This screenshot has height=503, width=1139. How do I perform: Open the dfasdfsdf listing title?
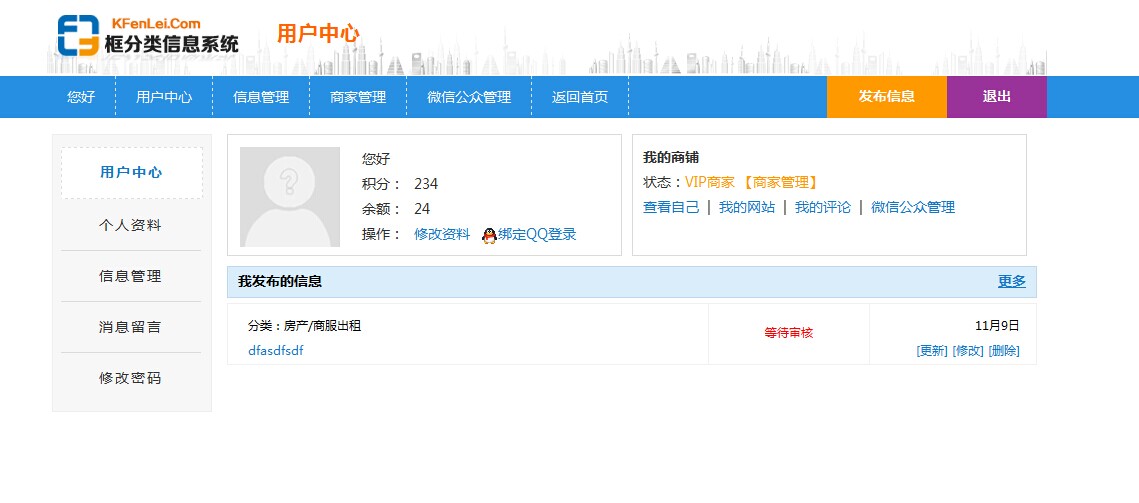click(275, 350)
